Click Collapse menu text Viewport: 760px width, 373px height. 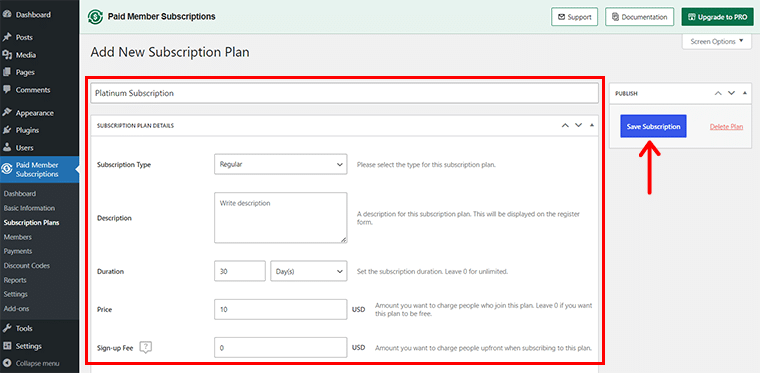pos(37,363)
